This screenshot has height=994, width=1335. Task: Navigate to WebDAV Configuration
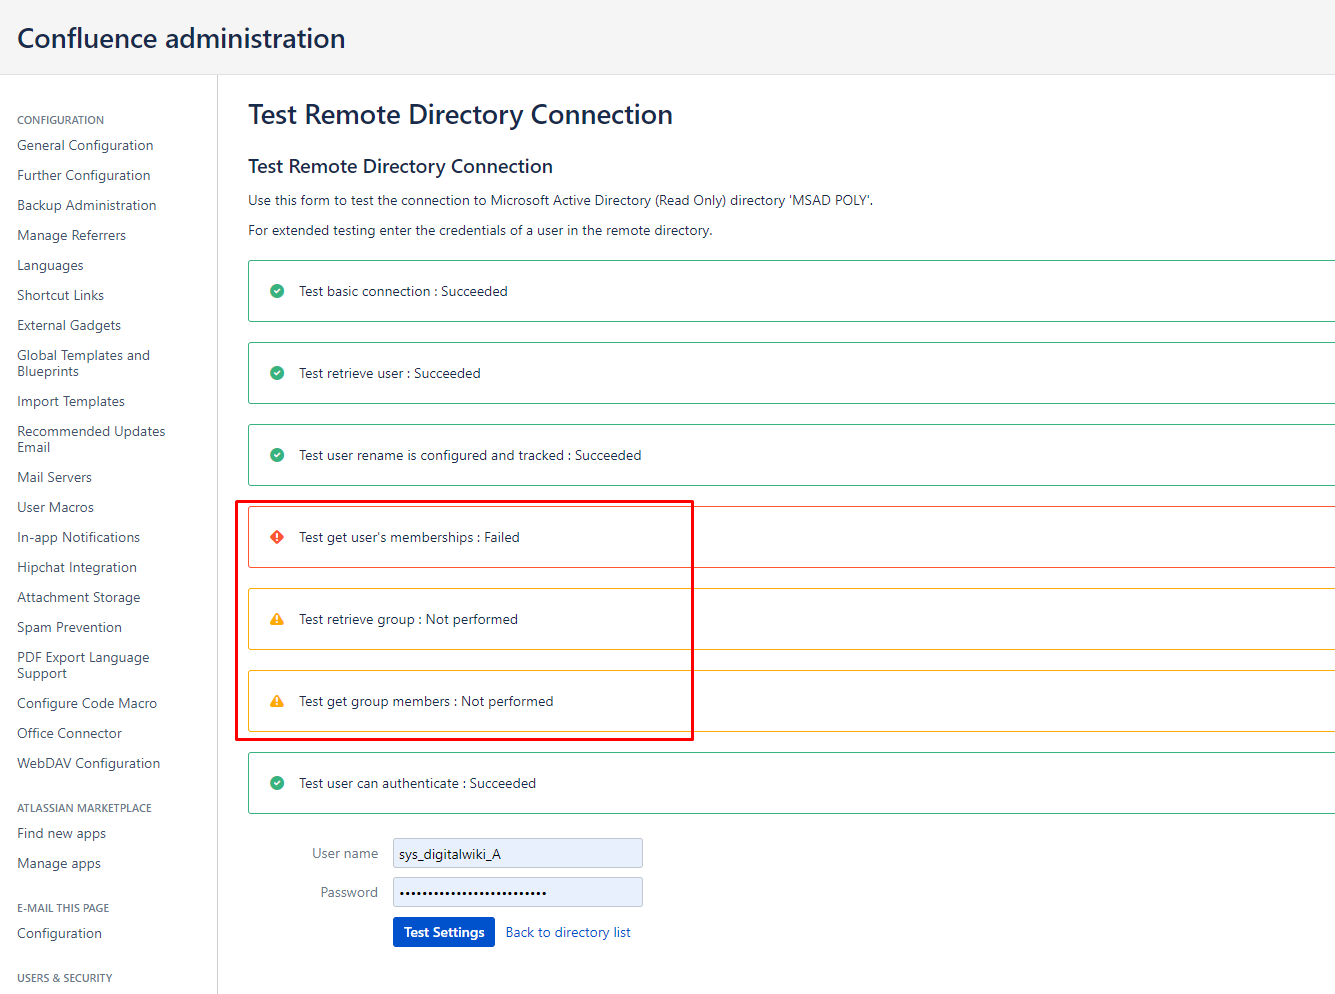click(x=88, y=763)
